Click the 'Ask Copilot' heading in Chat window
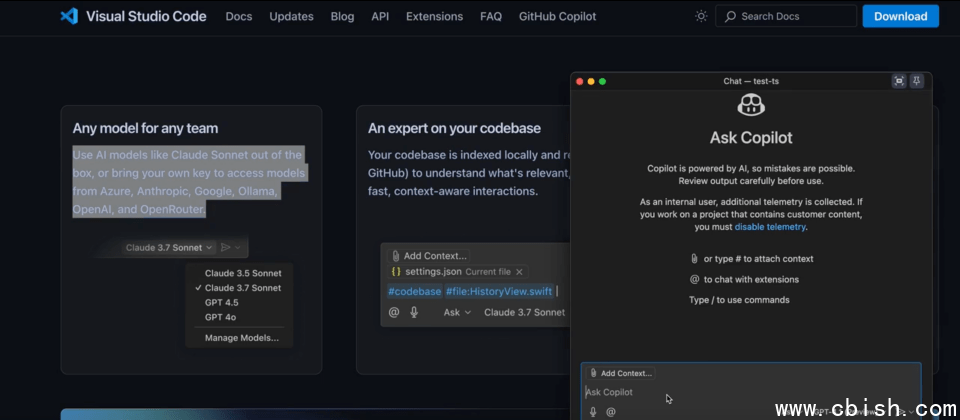This screenshot has height=420, width=960. pos(751,137)
